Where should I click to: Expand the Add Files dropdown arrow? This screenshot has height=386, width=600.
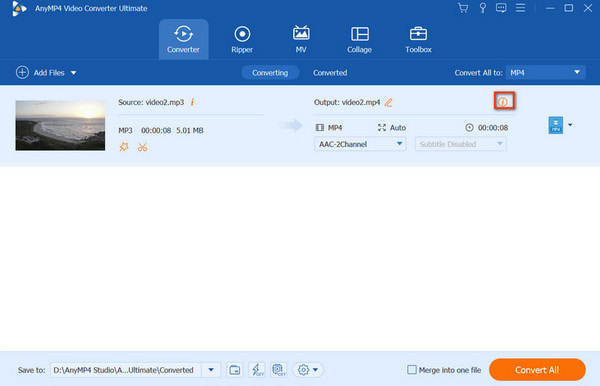click(x=73, y=73)
